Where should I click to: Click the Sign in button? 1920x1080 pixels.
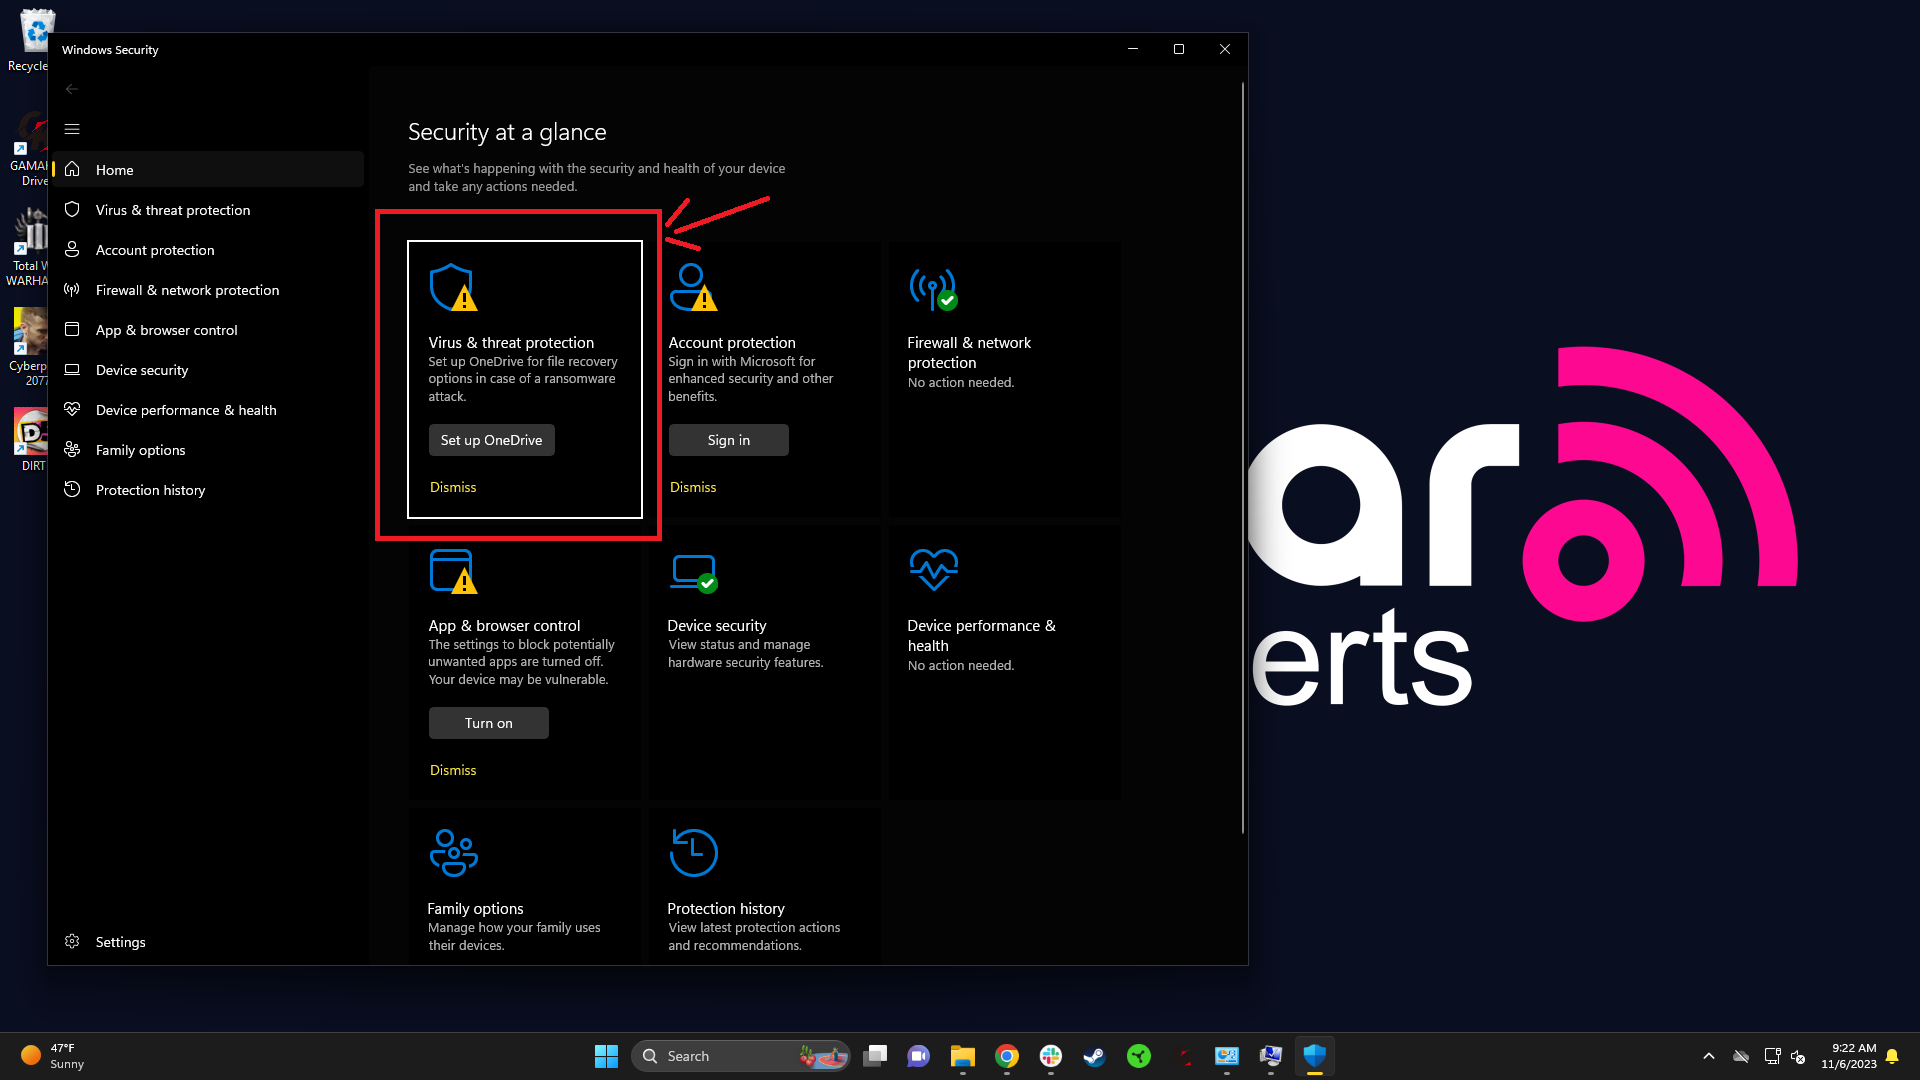coord(728,440)
